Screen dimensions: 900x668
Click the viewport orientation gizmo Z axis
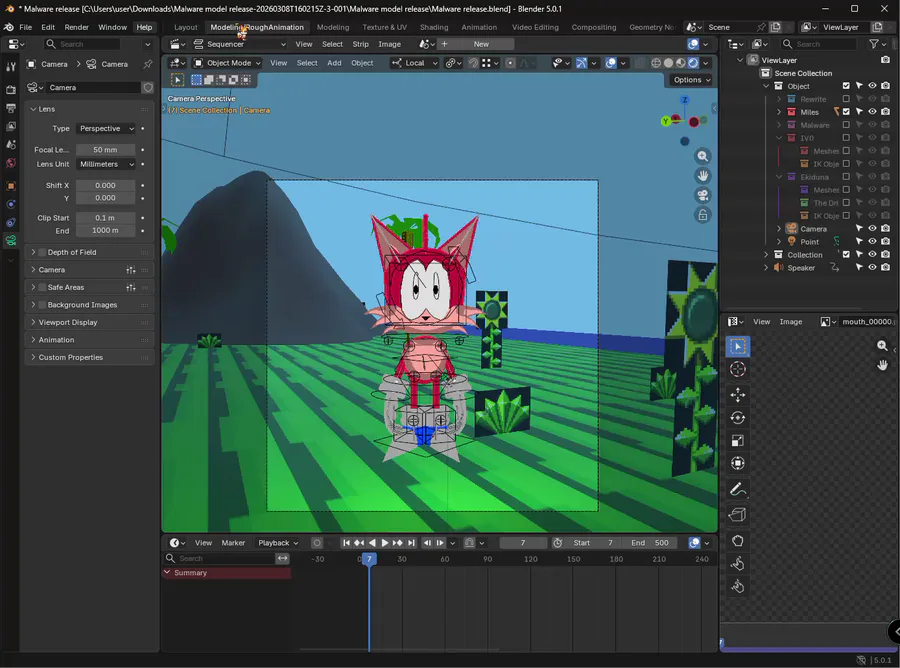tap(684, 100)
